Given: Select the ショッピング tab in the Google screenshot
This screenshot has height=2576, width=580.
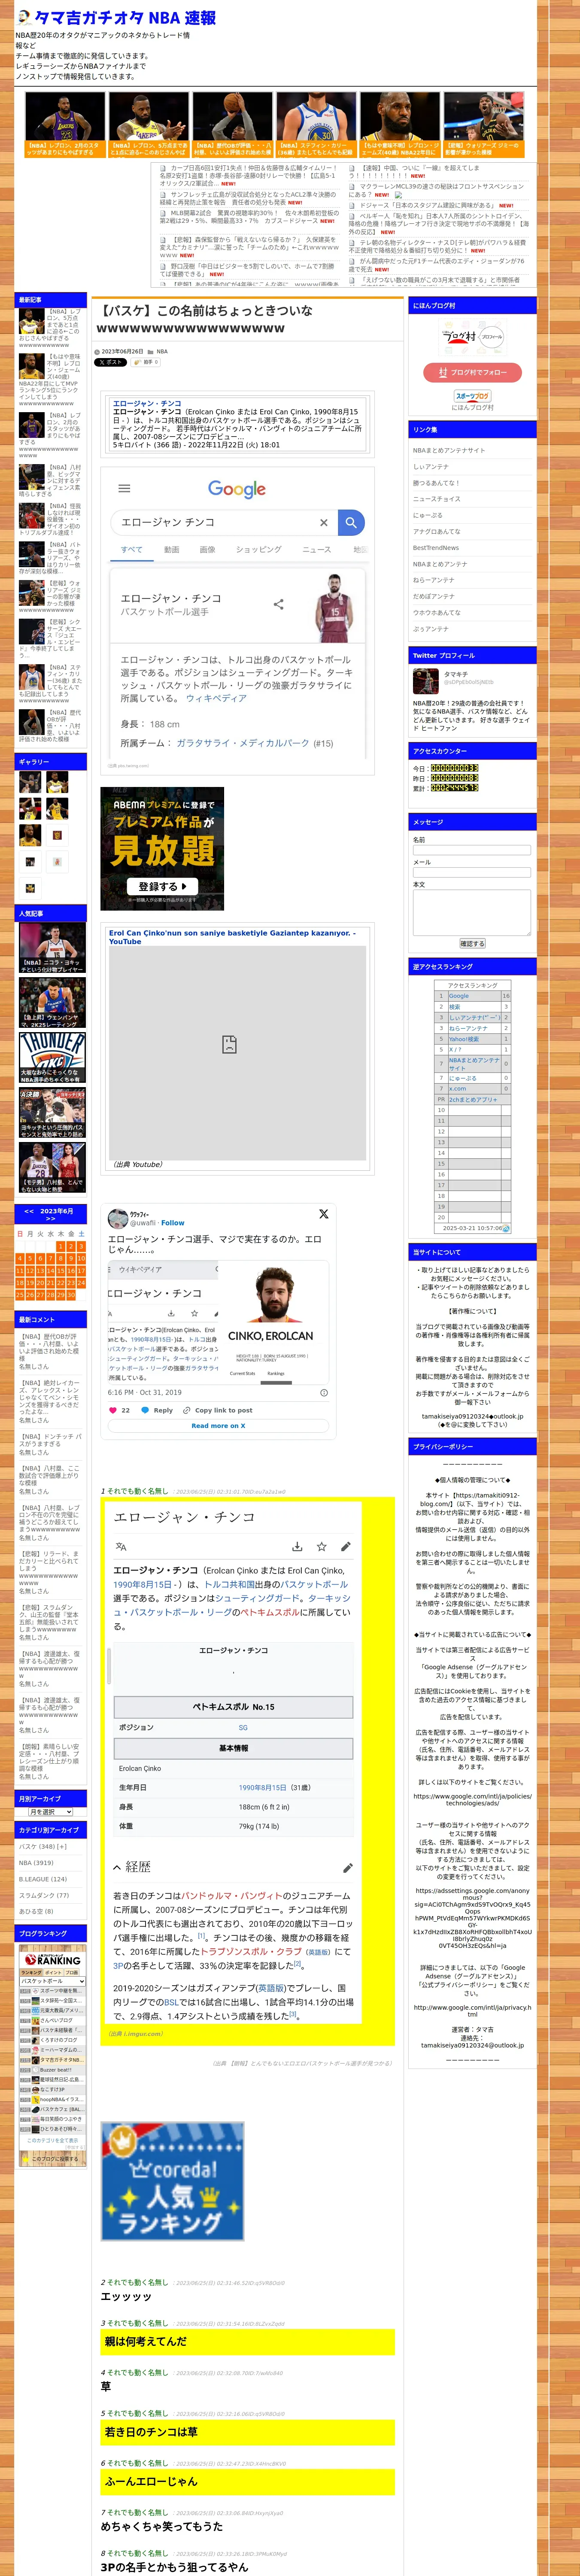Looking at the screenshot, I should (x=258, y=549).
